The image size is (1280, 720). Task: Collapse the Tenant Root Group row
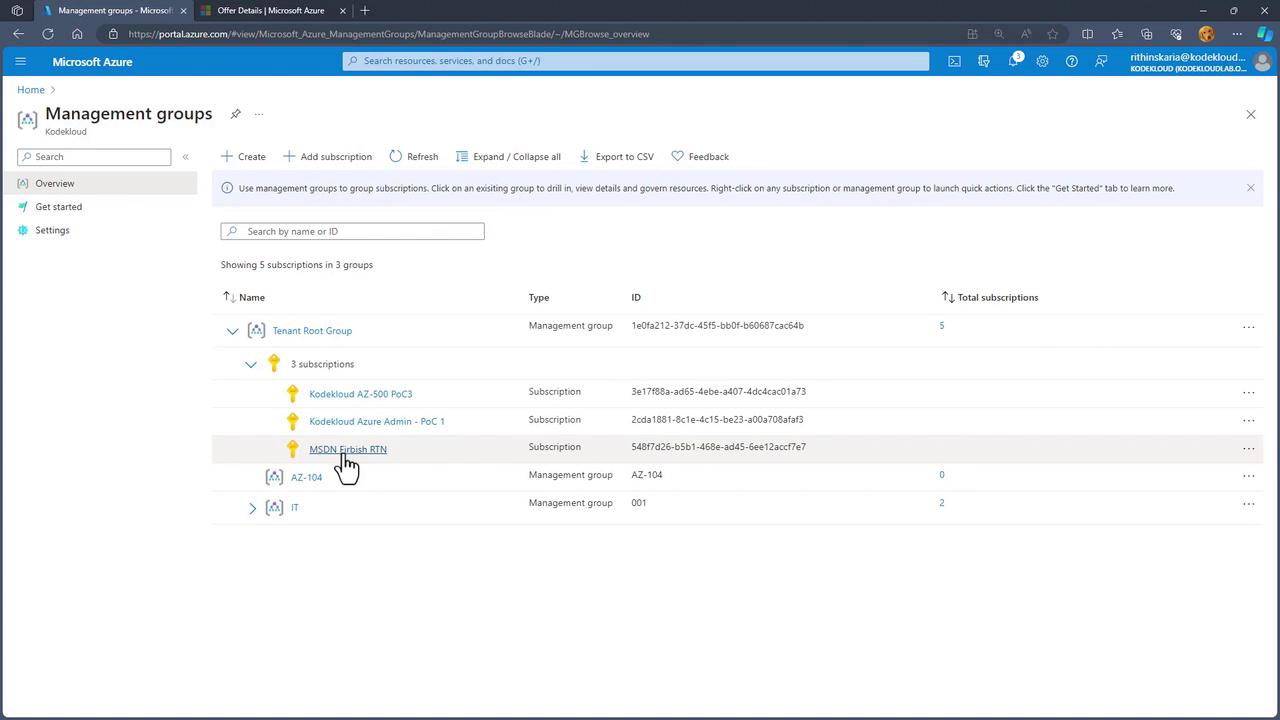[232, 331]
